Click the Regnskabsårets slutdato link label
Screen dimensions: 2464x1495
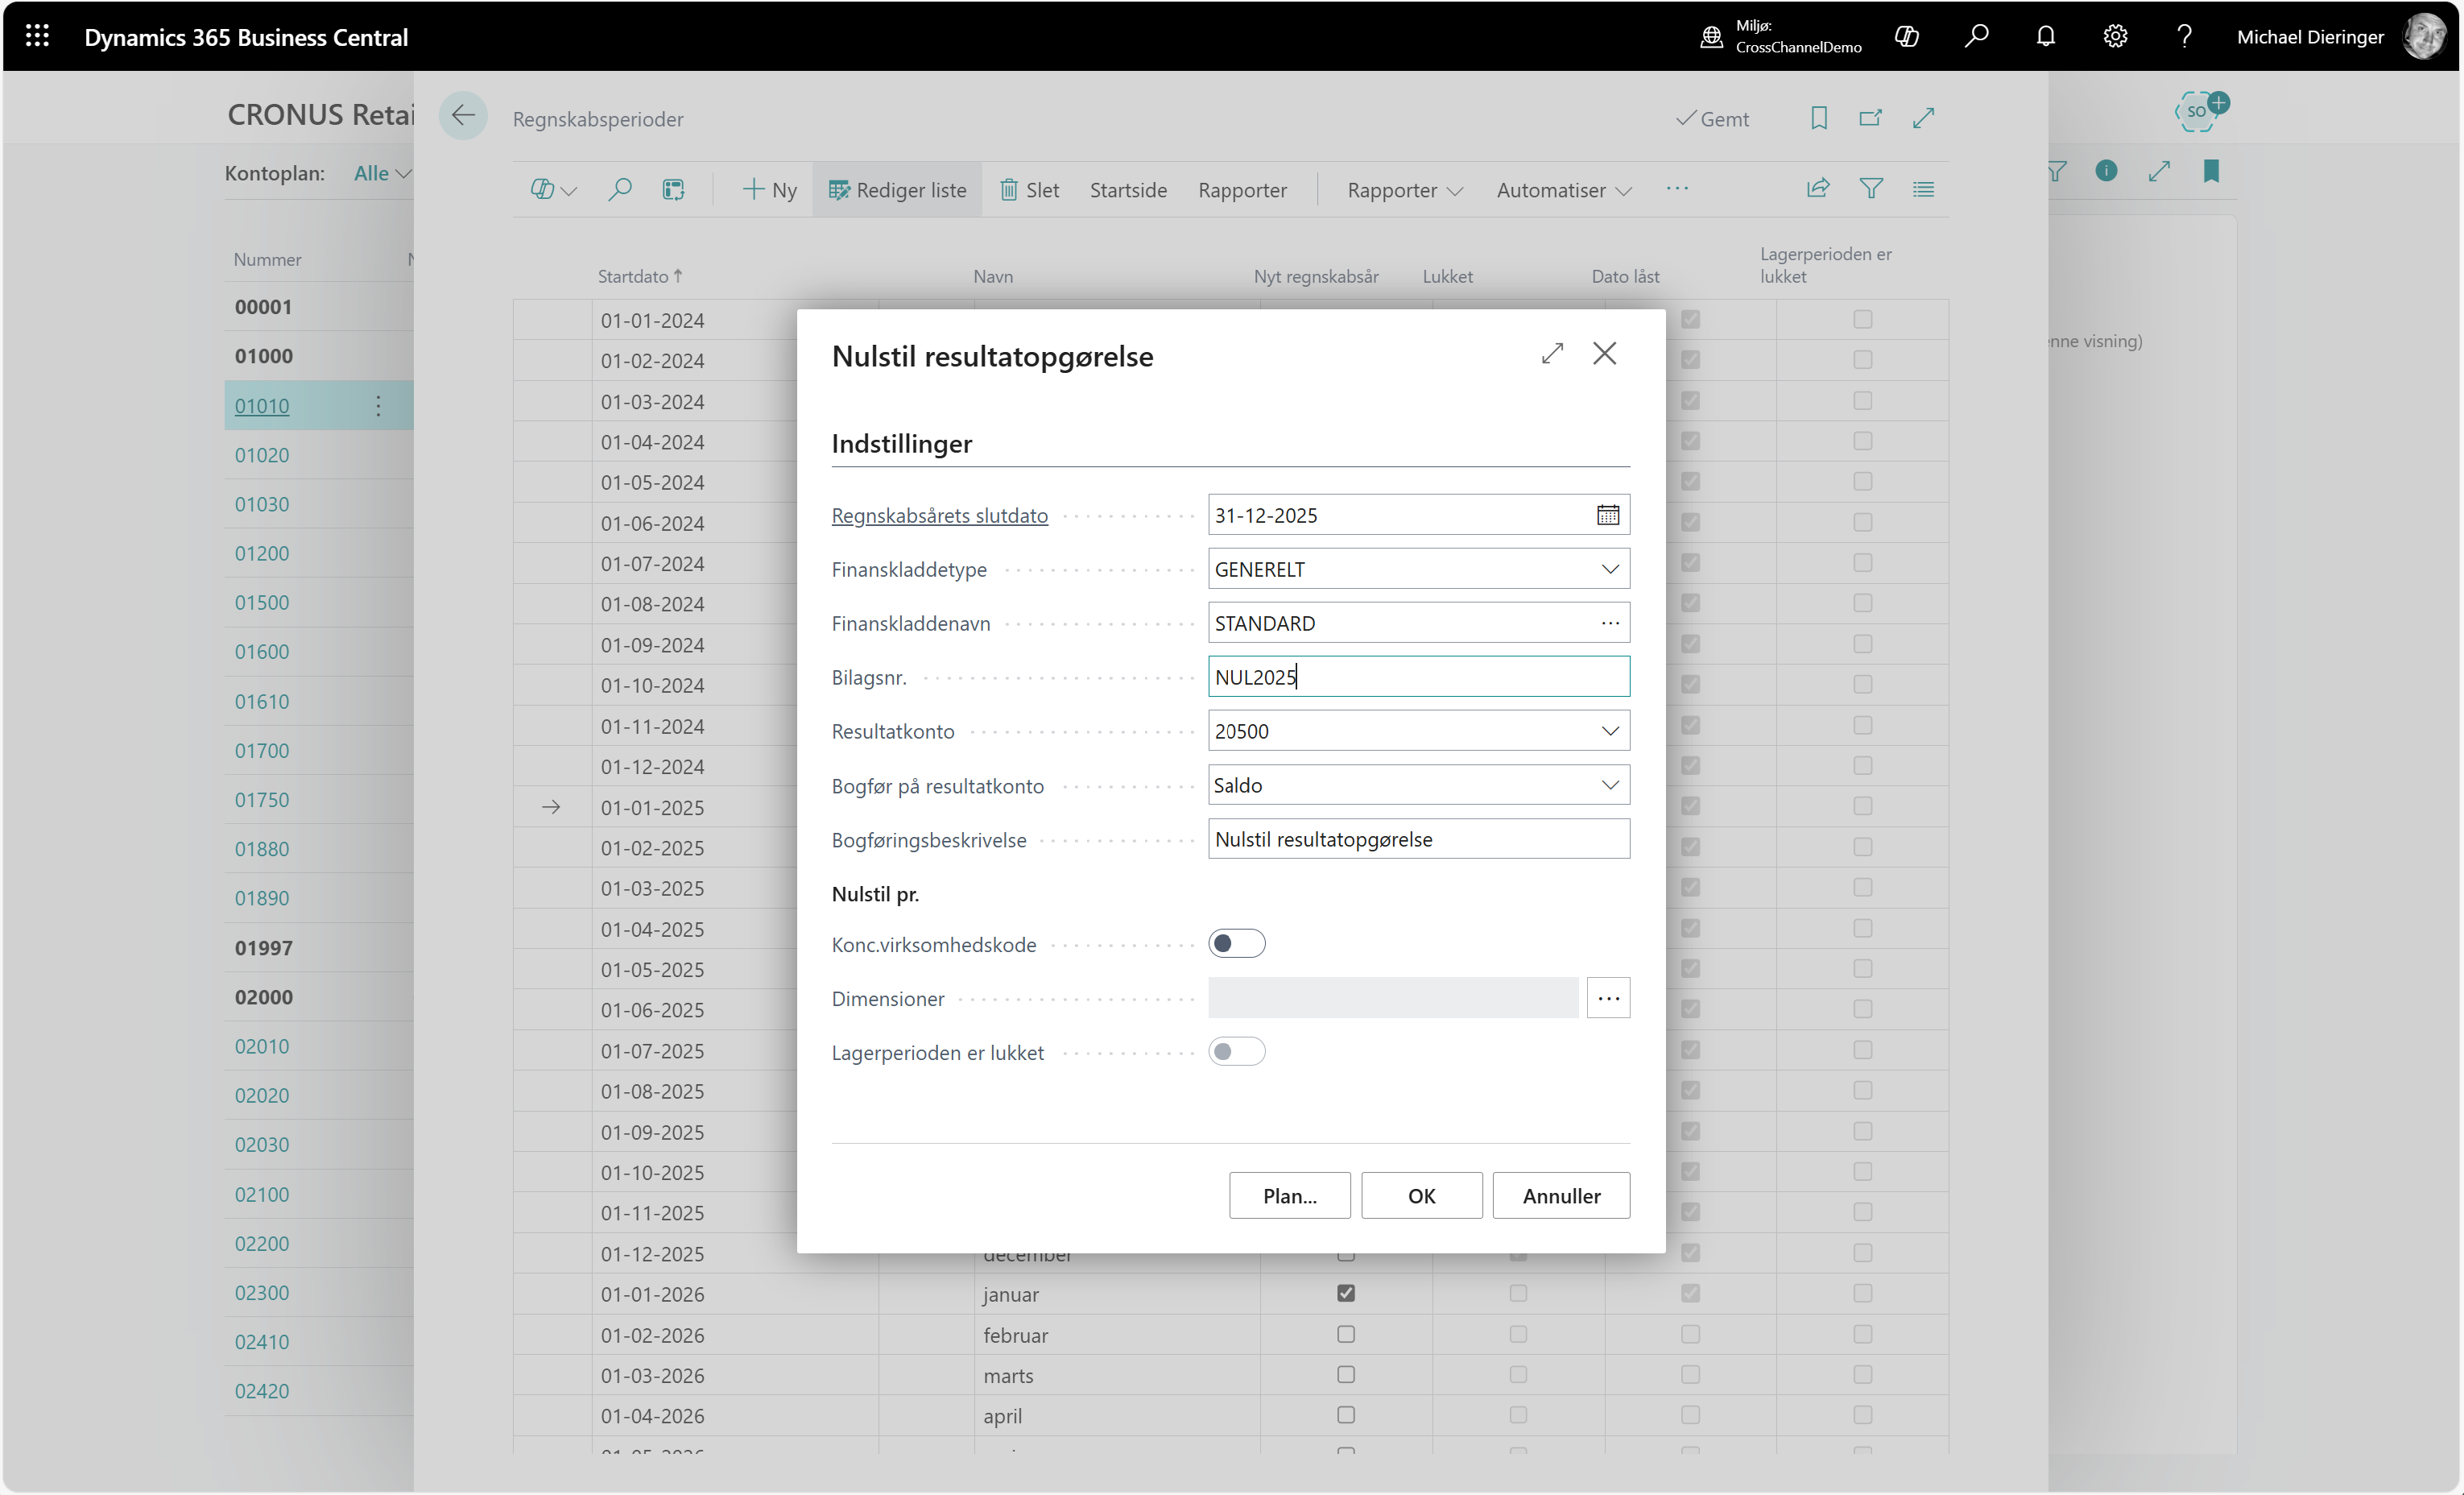[x=939, y=515]
